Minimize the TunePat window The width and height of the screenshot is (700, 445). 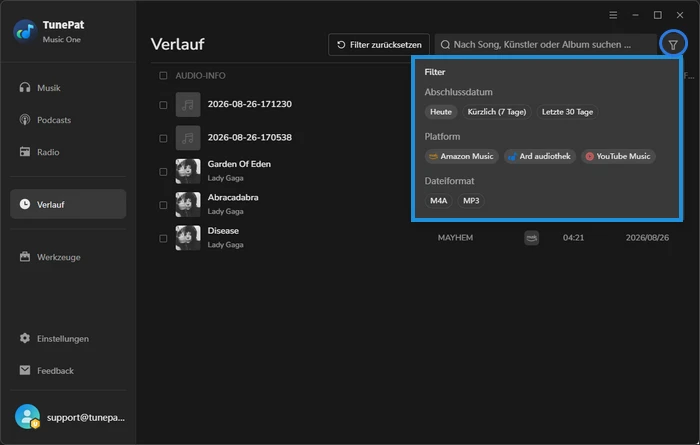[x=635, y=15]
